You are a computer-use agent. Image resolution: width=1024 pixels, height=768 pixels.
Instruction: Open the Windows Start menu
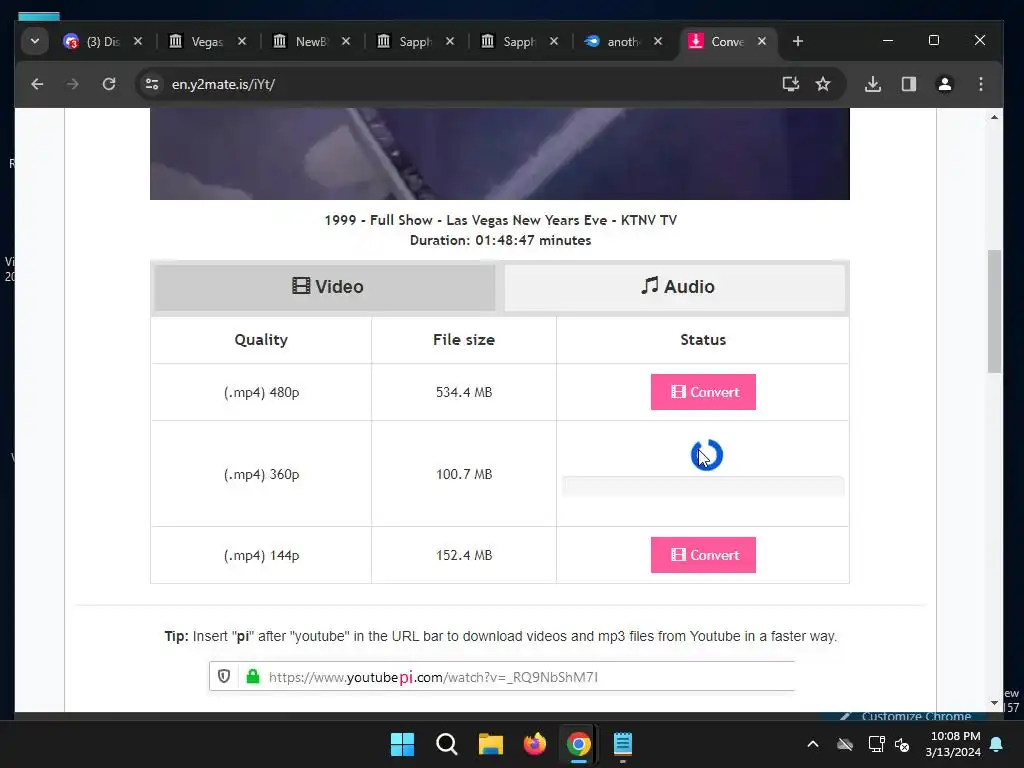[x=402, y=744]
